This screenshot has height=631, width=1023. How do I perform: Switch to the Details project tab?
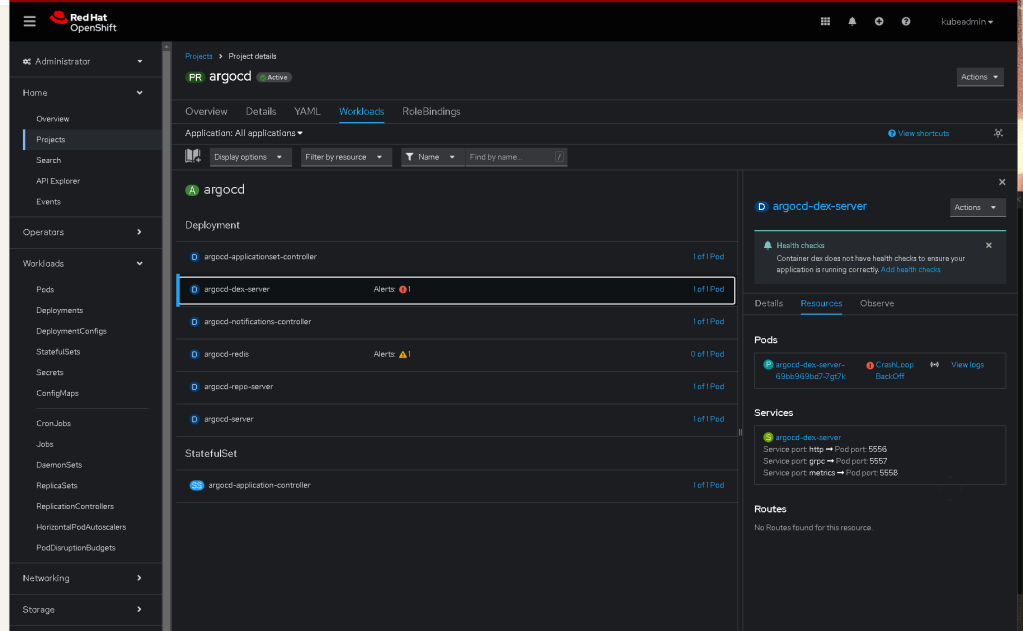point(261,112)
